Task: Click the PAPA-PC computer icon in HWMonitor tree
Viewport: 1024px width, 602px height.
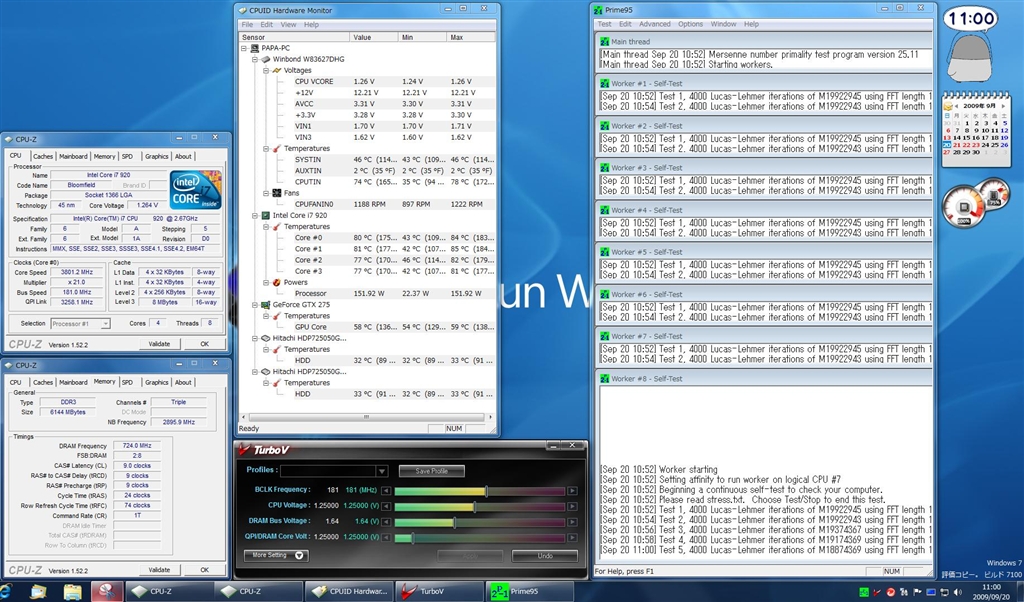Action: point(255,48)
